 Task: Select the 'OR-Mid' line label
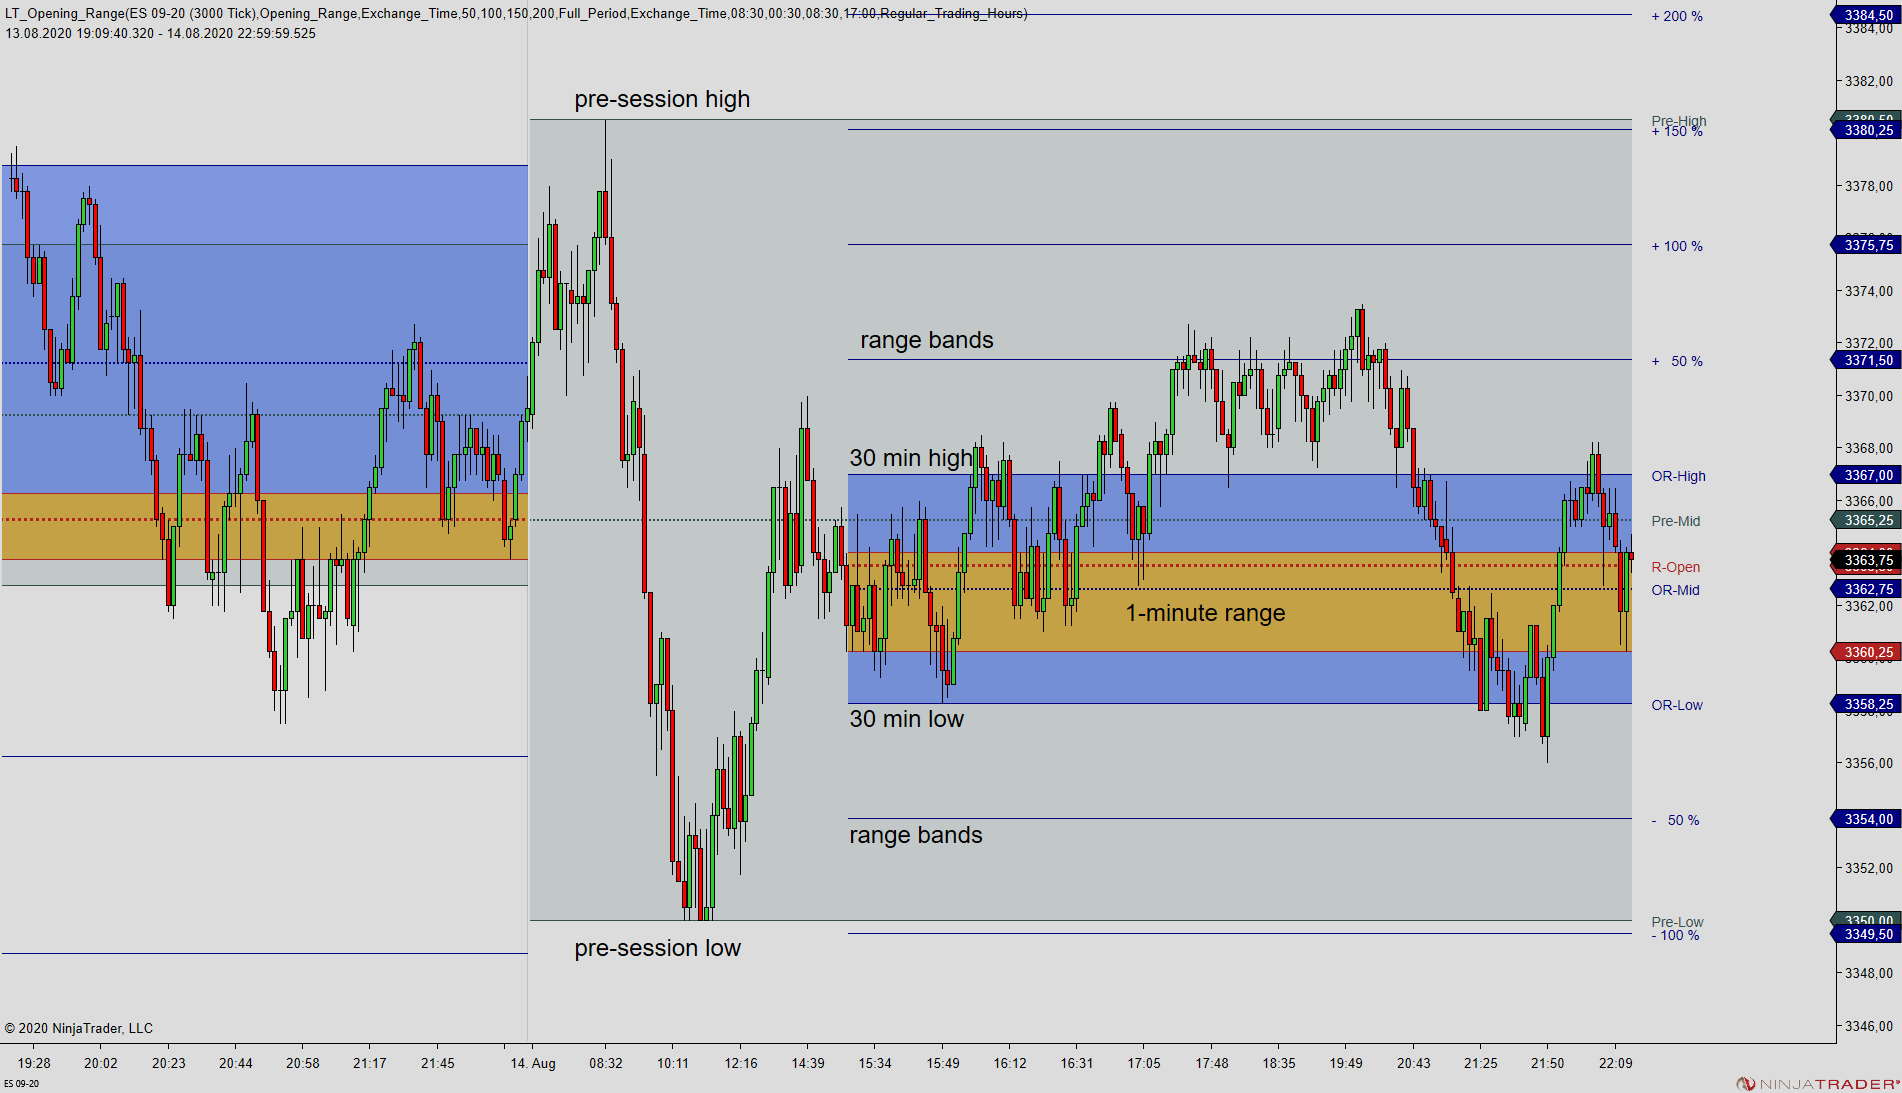(1675, 590)
